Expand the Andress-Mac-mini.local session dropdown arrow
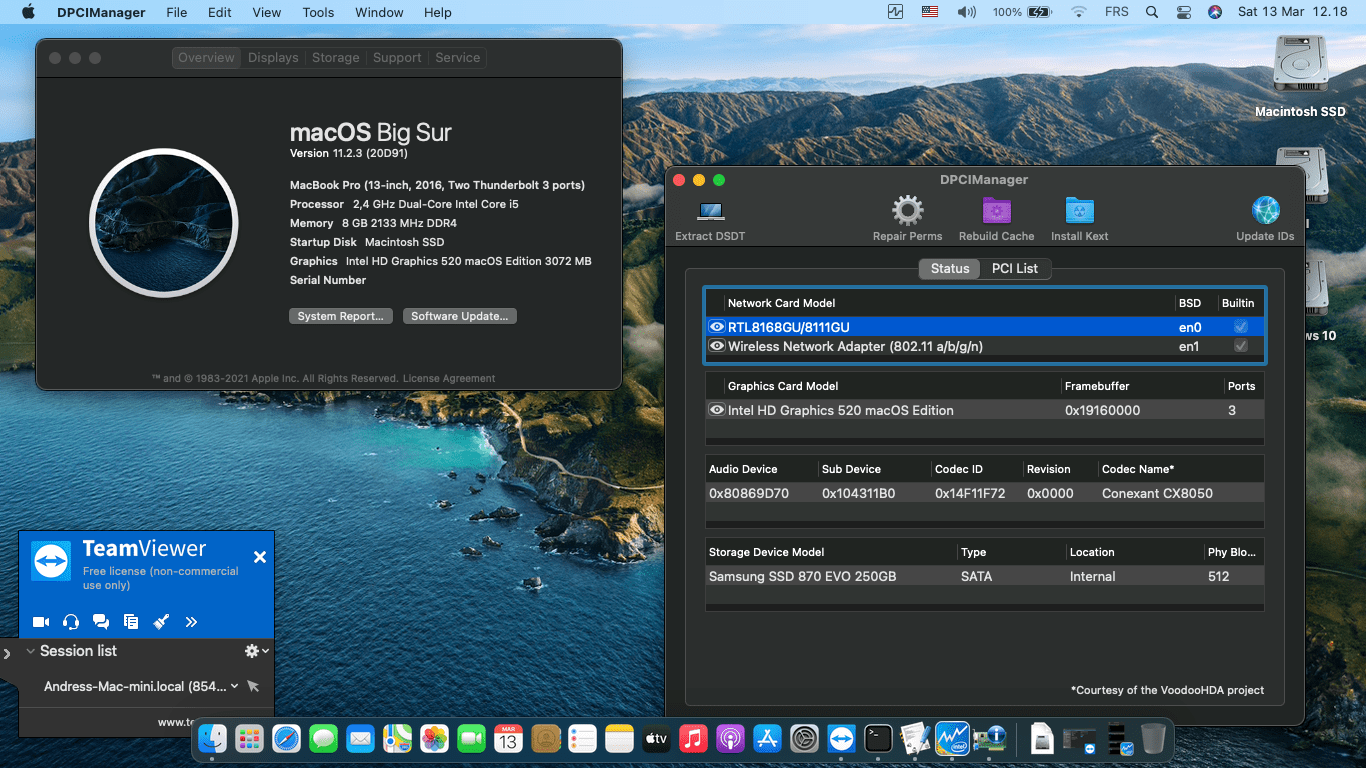Viewport: 1366px width, 768px height. 235,686
